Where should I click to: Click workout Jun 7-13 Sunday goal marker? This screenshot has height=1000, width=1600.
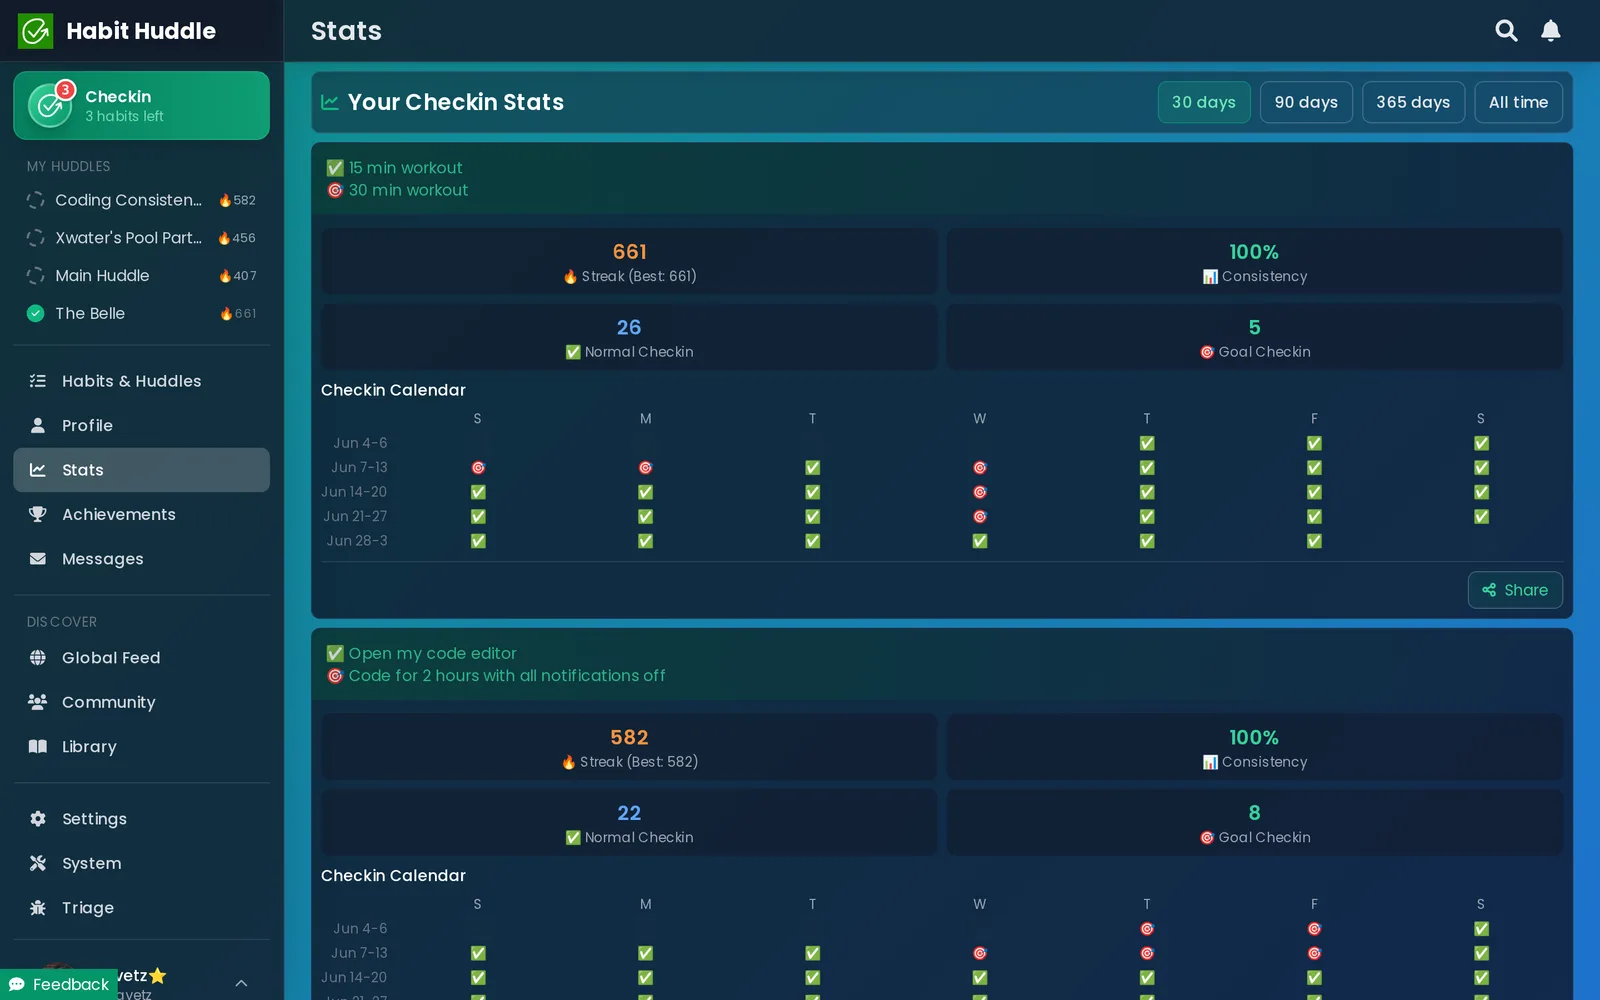click(478, 468)
